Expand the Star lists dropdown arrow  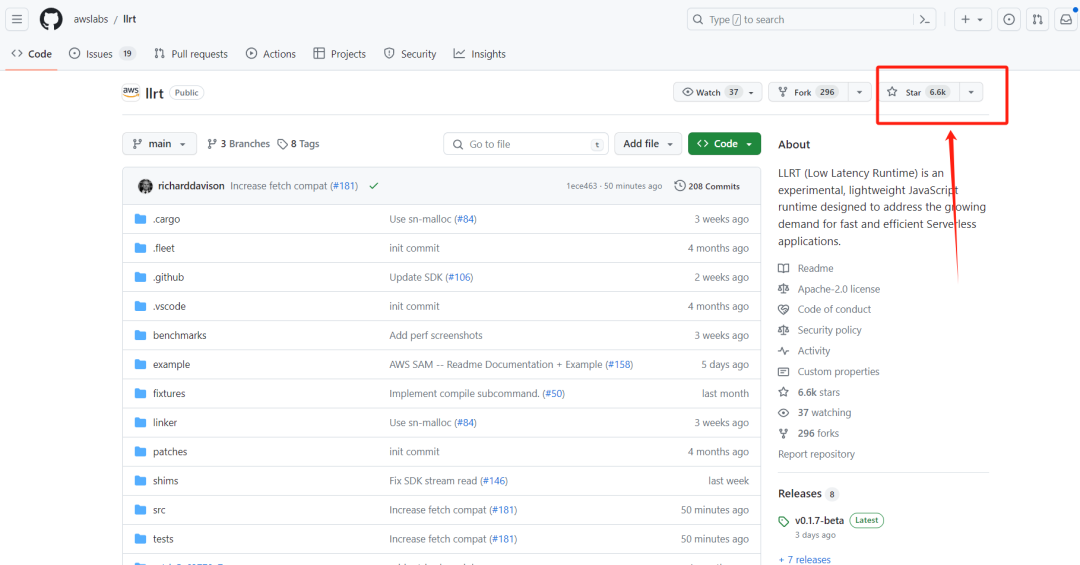(970, 92)
